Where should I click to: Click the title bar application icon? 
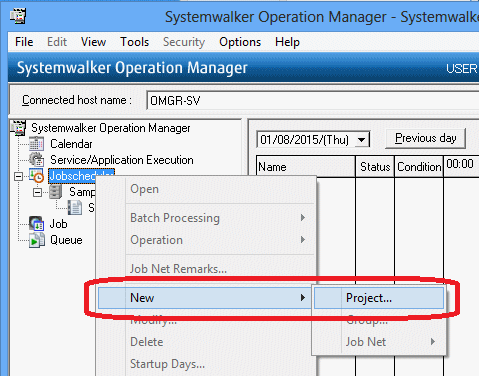click(x=18, y=16)
